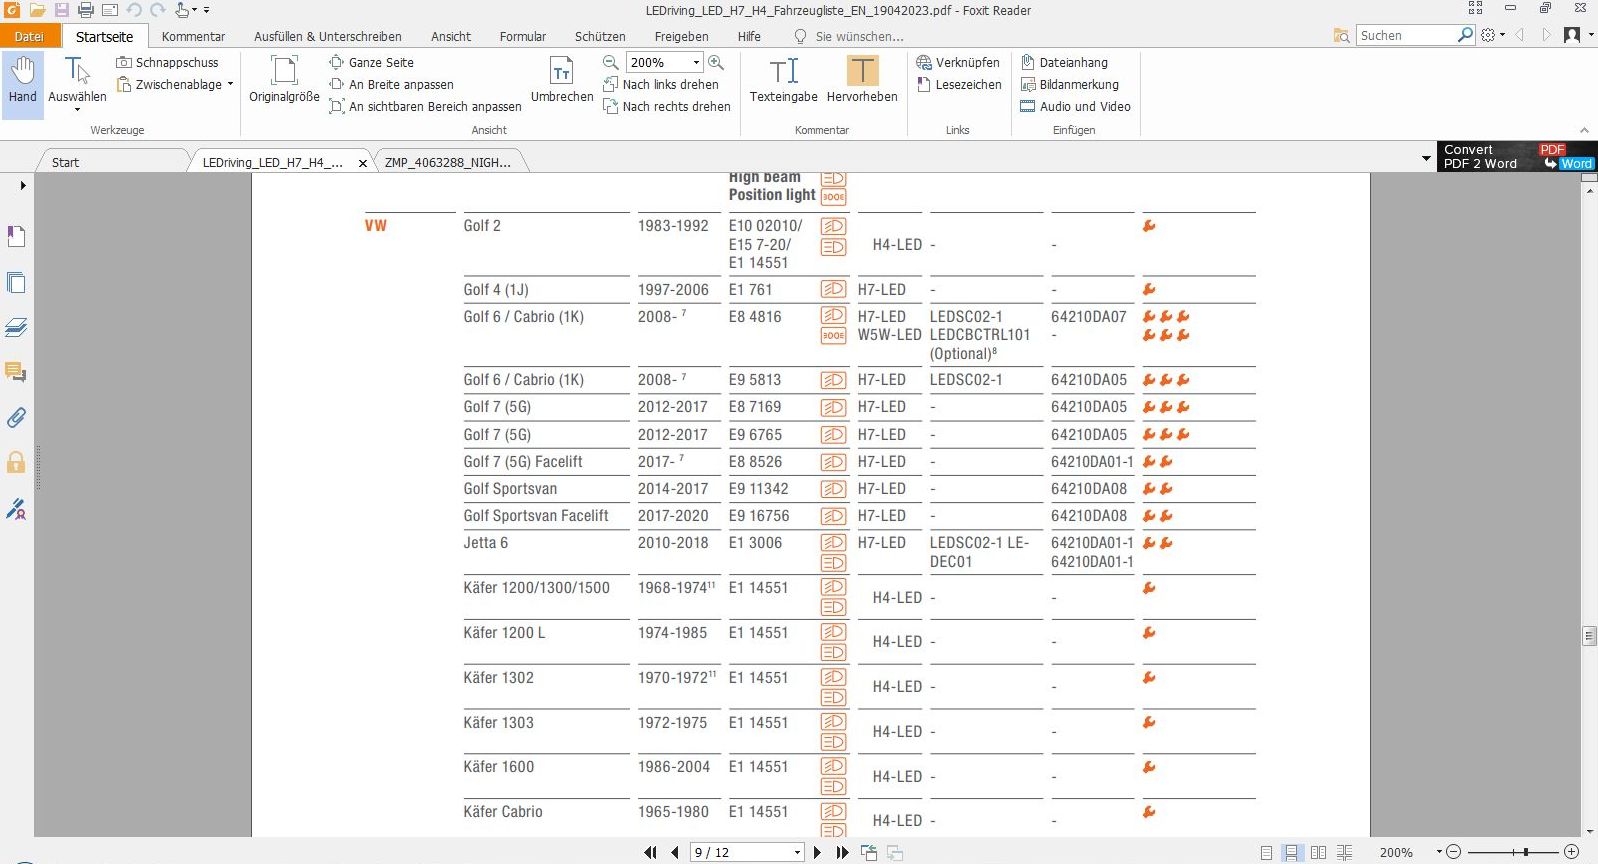Jump to the first page
This screenshot has height=864, width=1598.
(x=650, y=853)
